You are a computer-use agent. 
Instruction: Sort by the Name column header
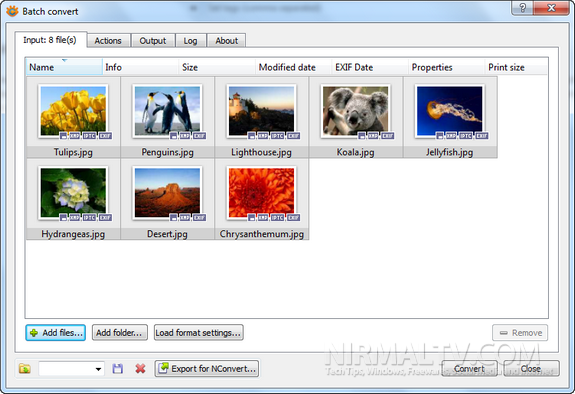pos(64,67)
